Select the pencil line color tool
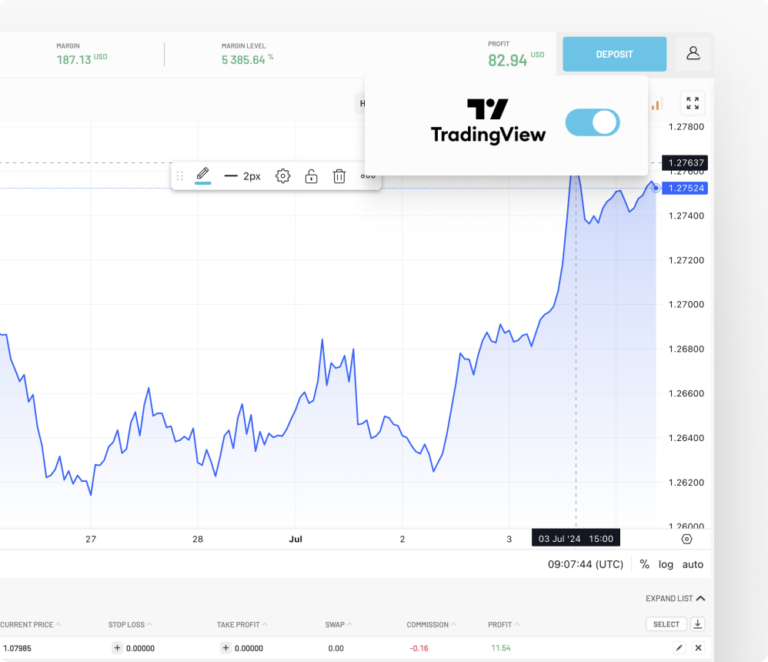The height and width of the screenshot is (662, 768). [203, 175]
